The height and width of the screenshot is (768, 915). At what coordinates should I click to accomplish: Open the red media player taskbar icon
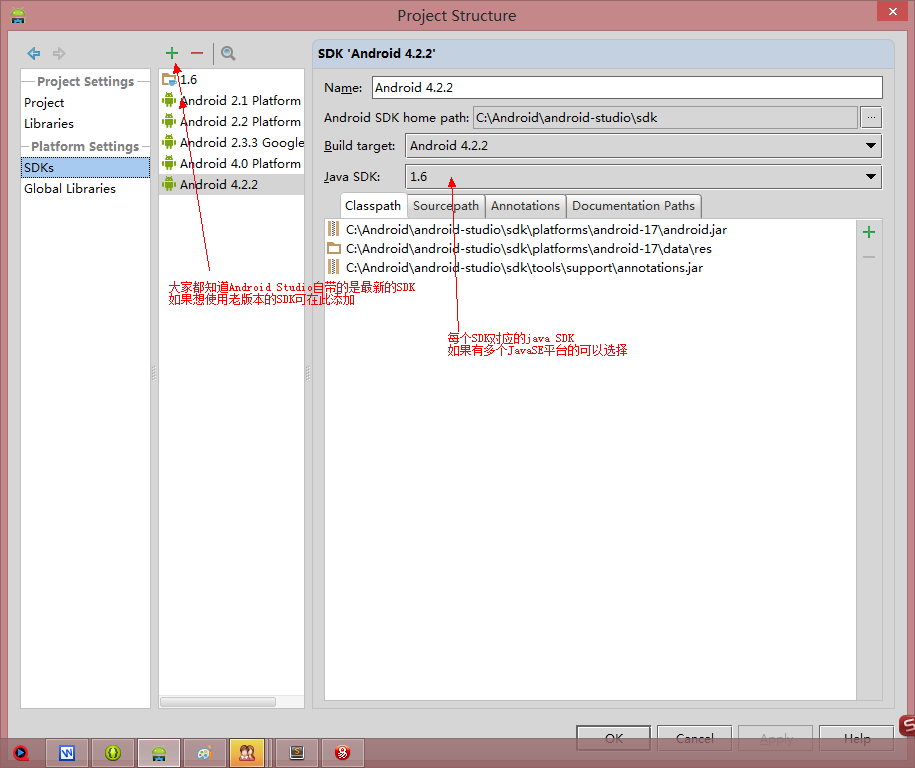[x=21, y=753]
